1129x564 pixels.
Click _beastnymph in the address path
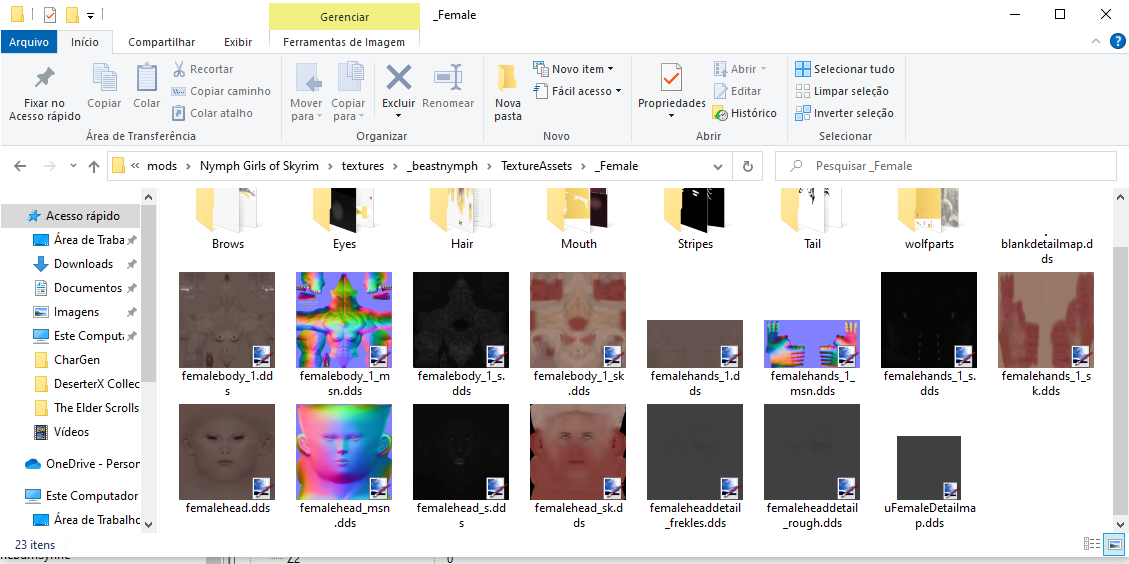click(442, 166)
